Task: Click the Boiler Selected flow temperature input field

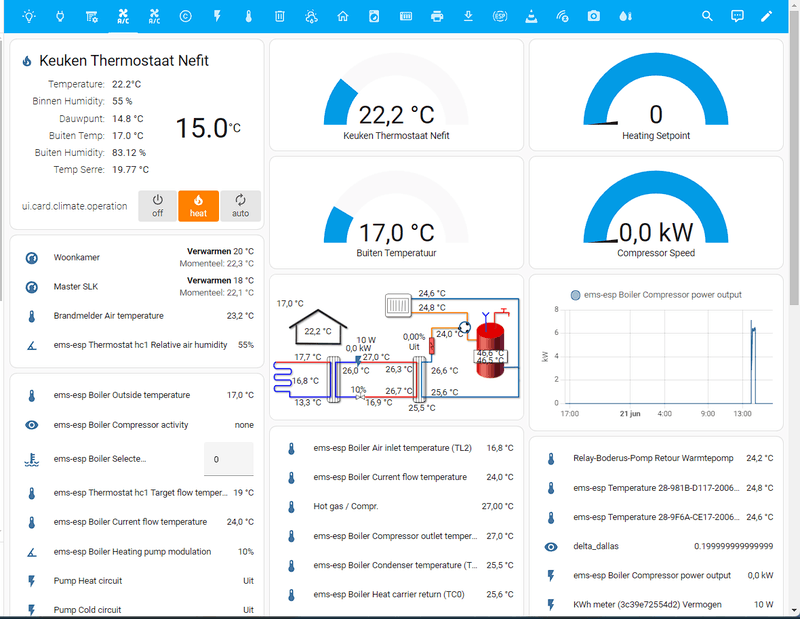Action: pyautogui.click(x=229, y=459)
